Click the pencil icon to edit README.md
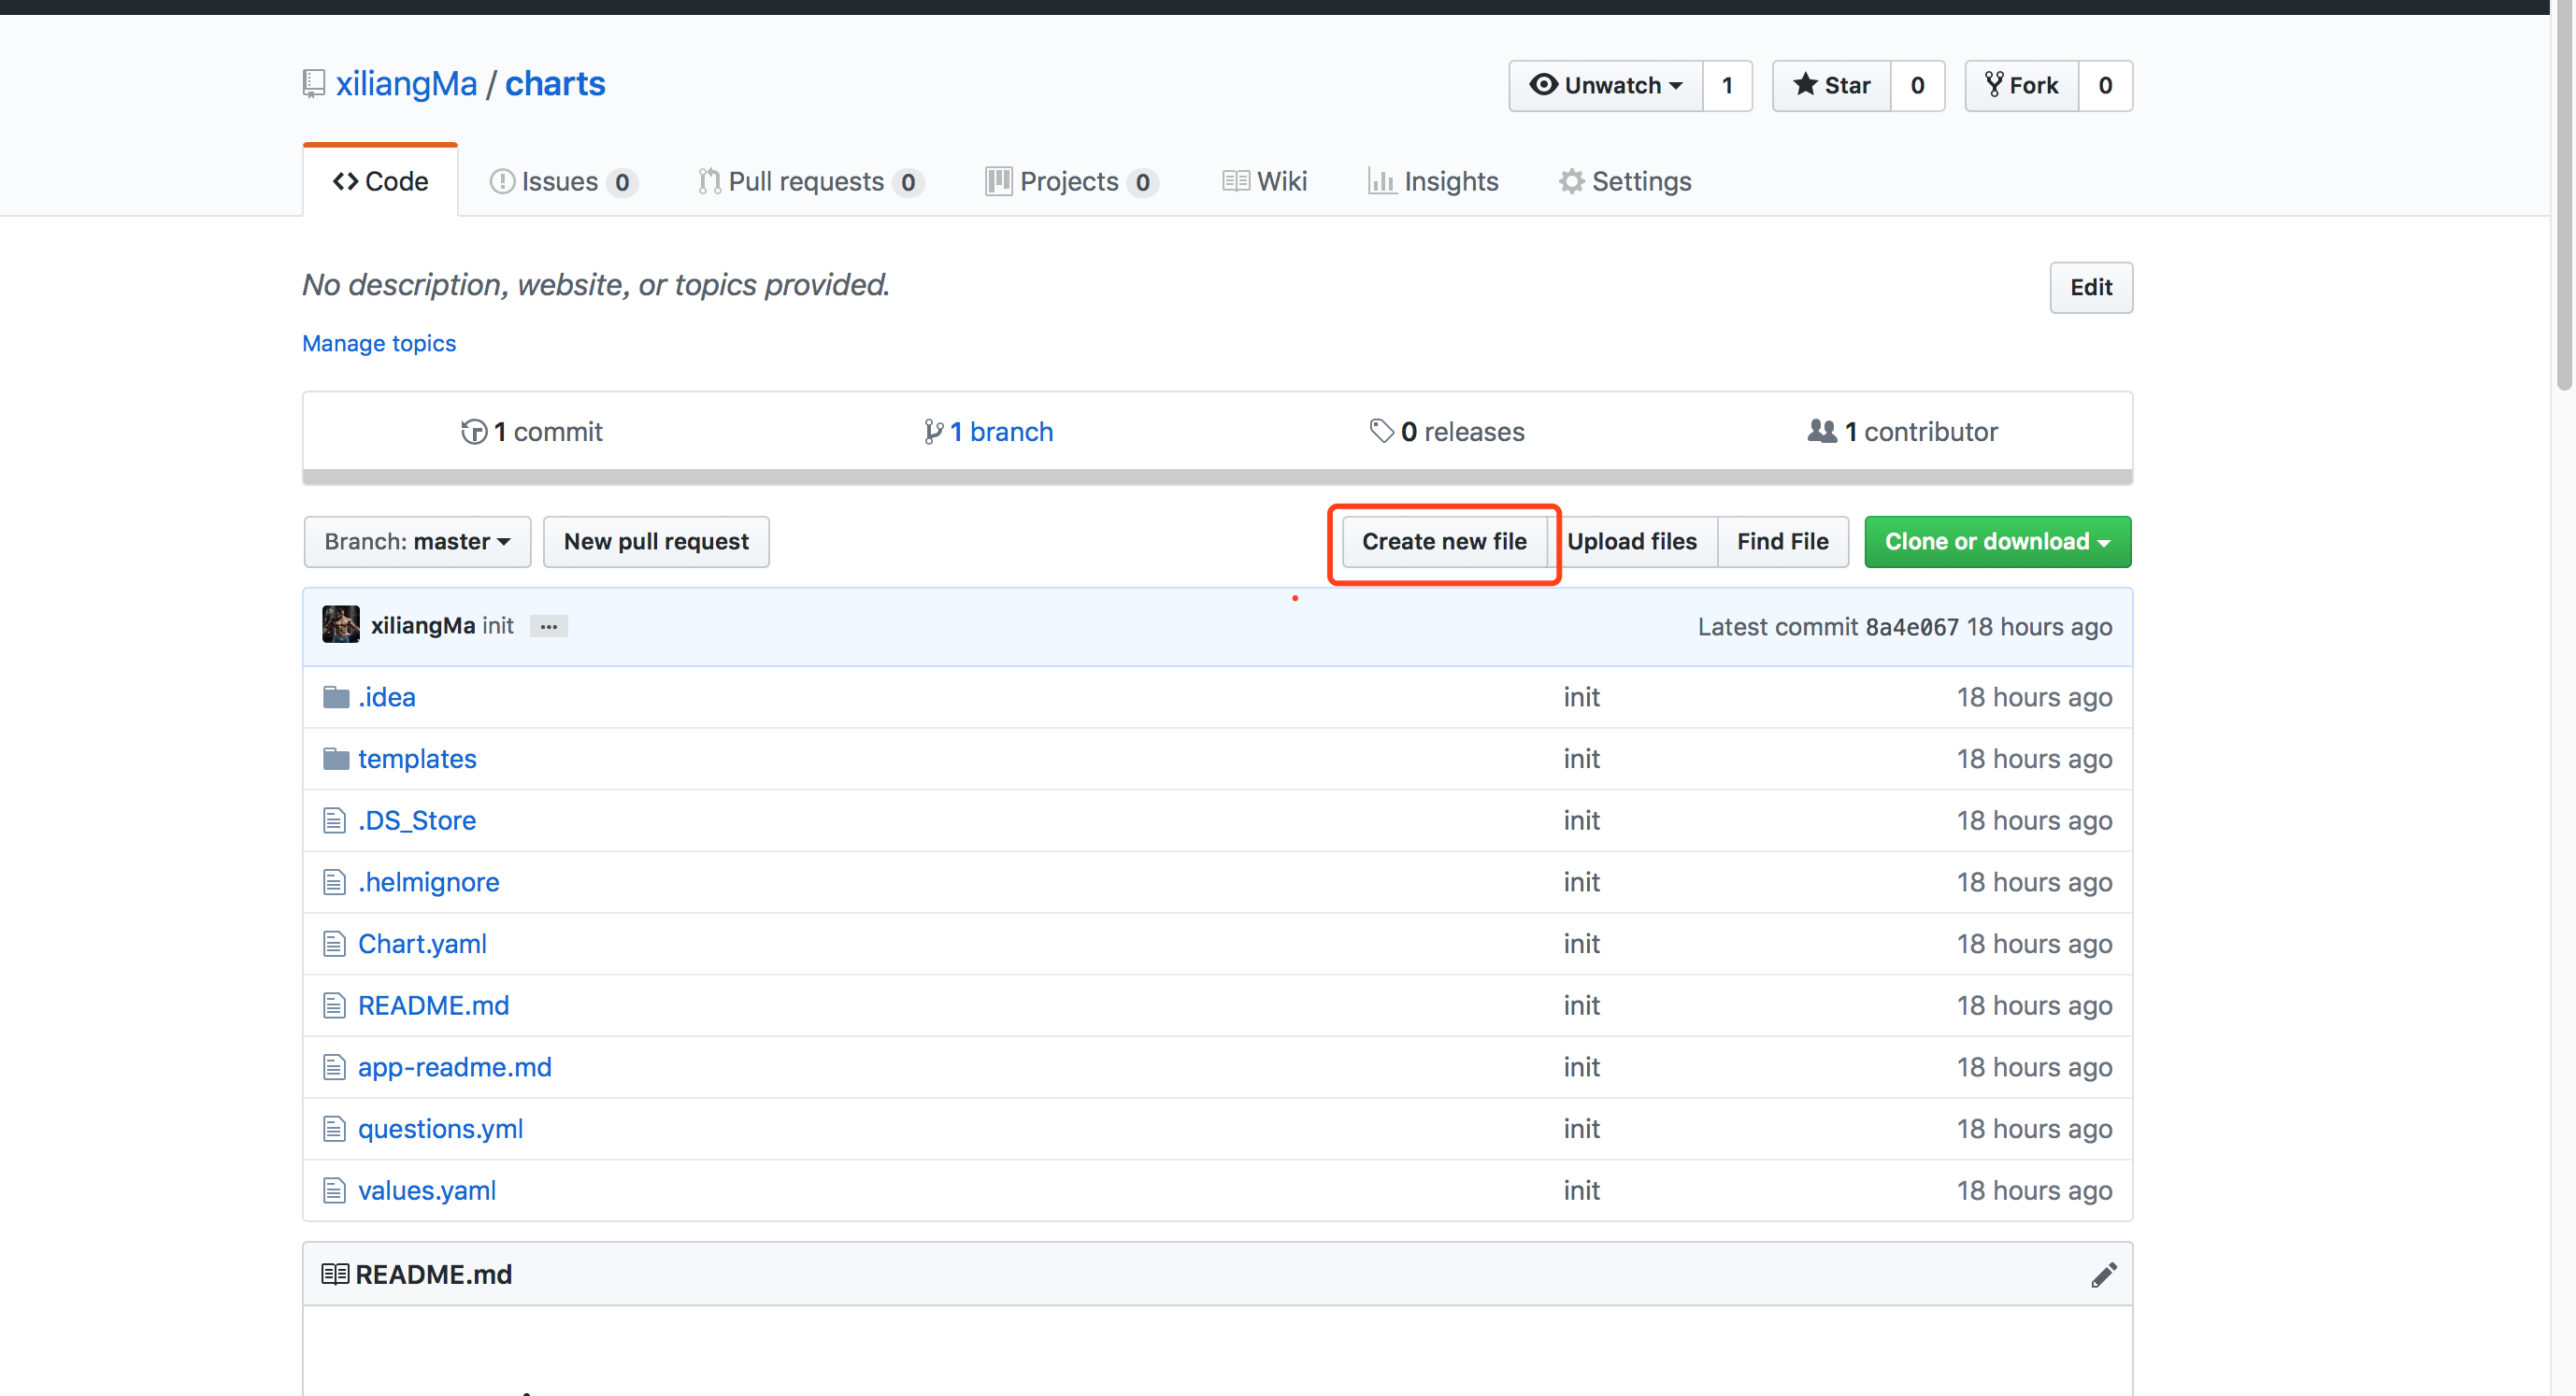 tap(2104, 1274)
